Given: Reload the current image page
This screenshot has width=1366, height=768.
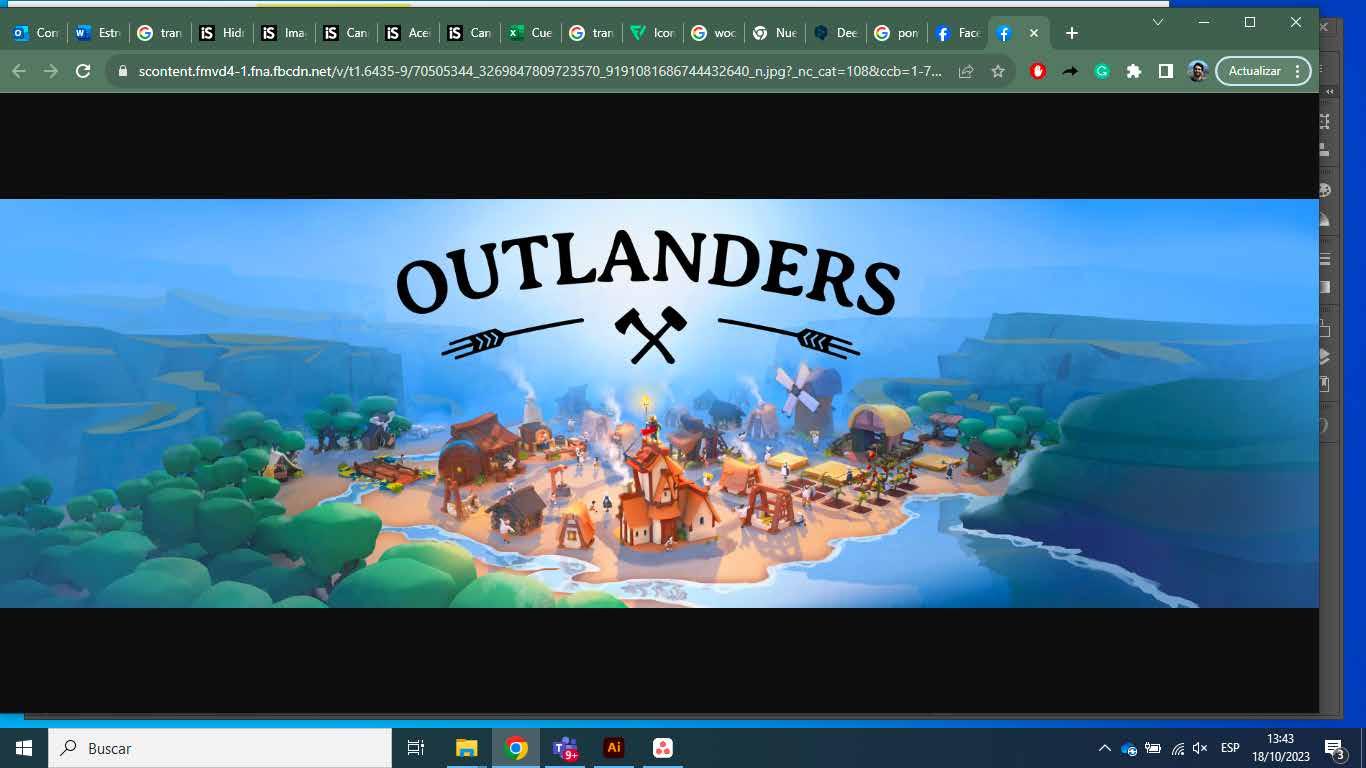Looking at the screenshot, I should point(83,71).
